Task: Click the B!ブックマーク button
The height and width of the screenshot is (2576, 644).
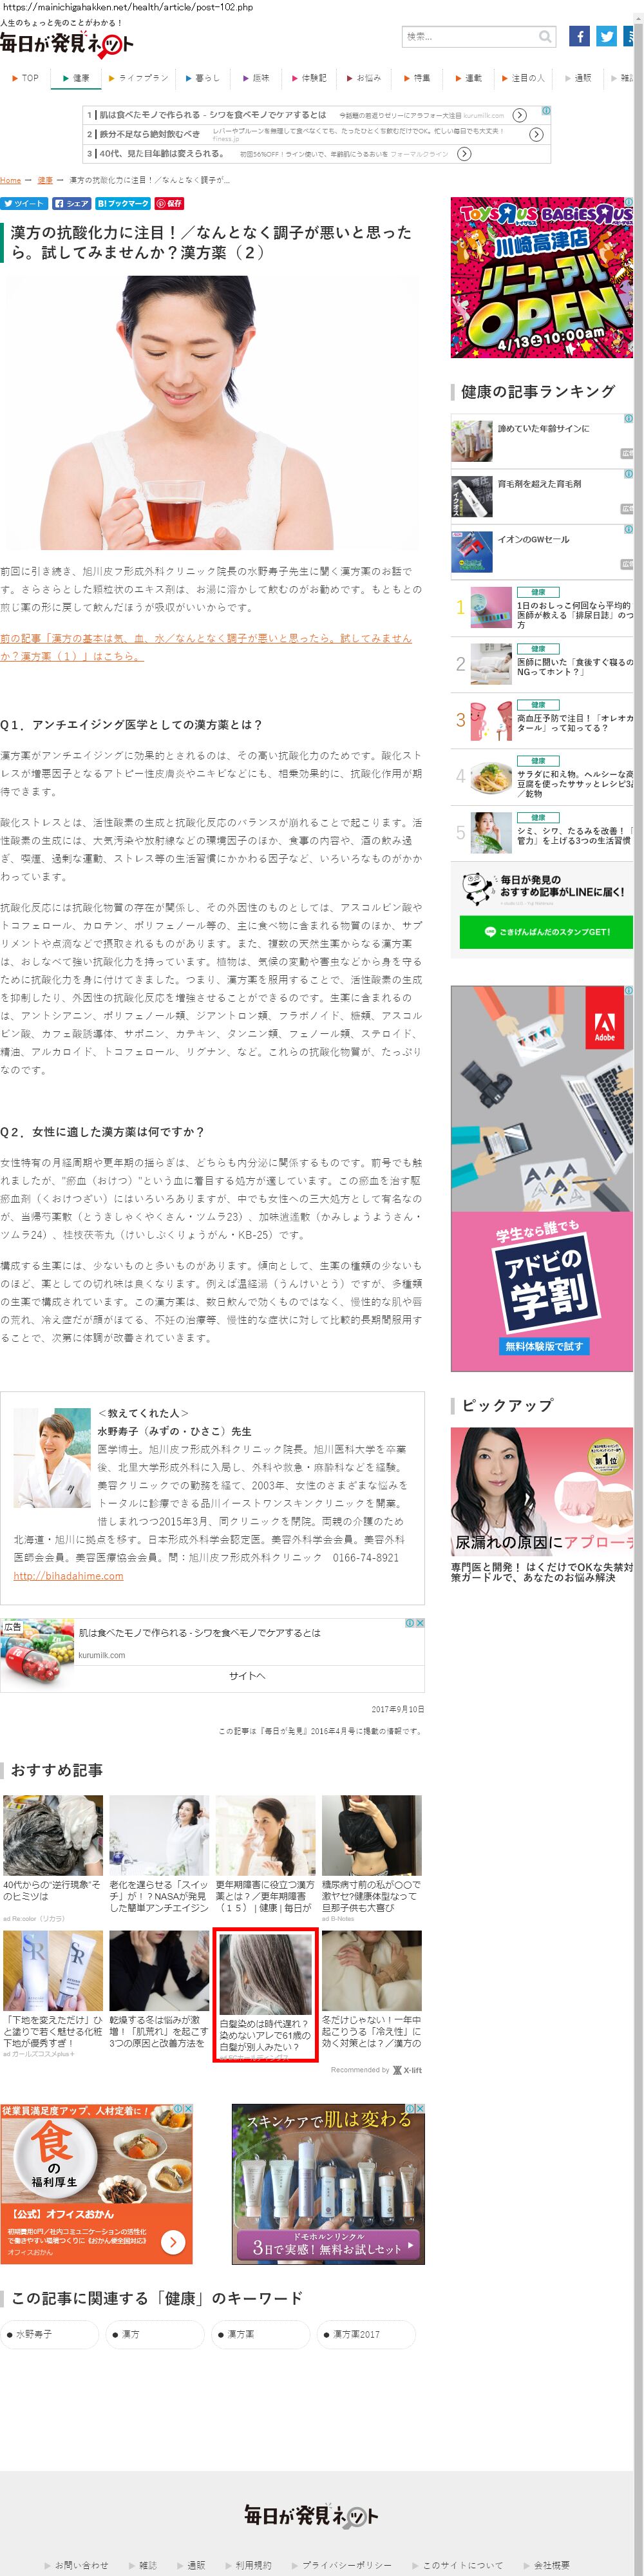Action: pyautogui.click(x=123, y=203)
